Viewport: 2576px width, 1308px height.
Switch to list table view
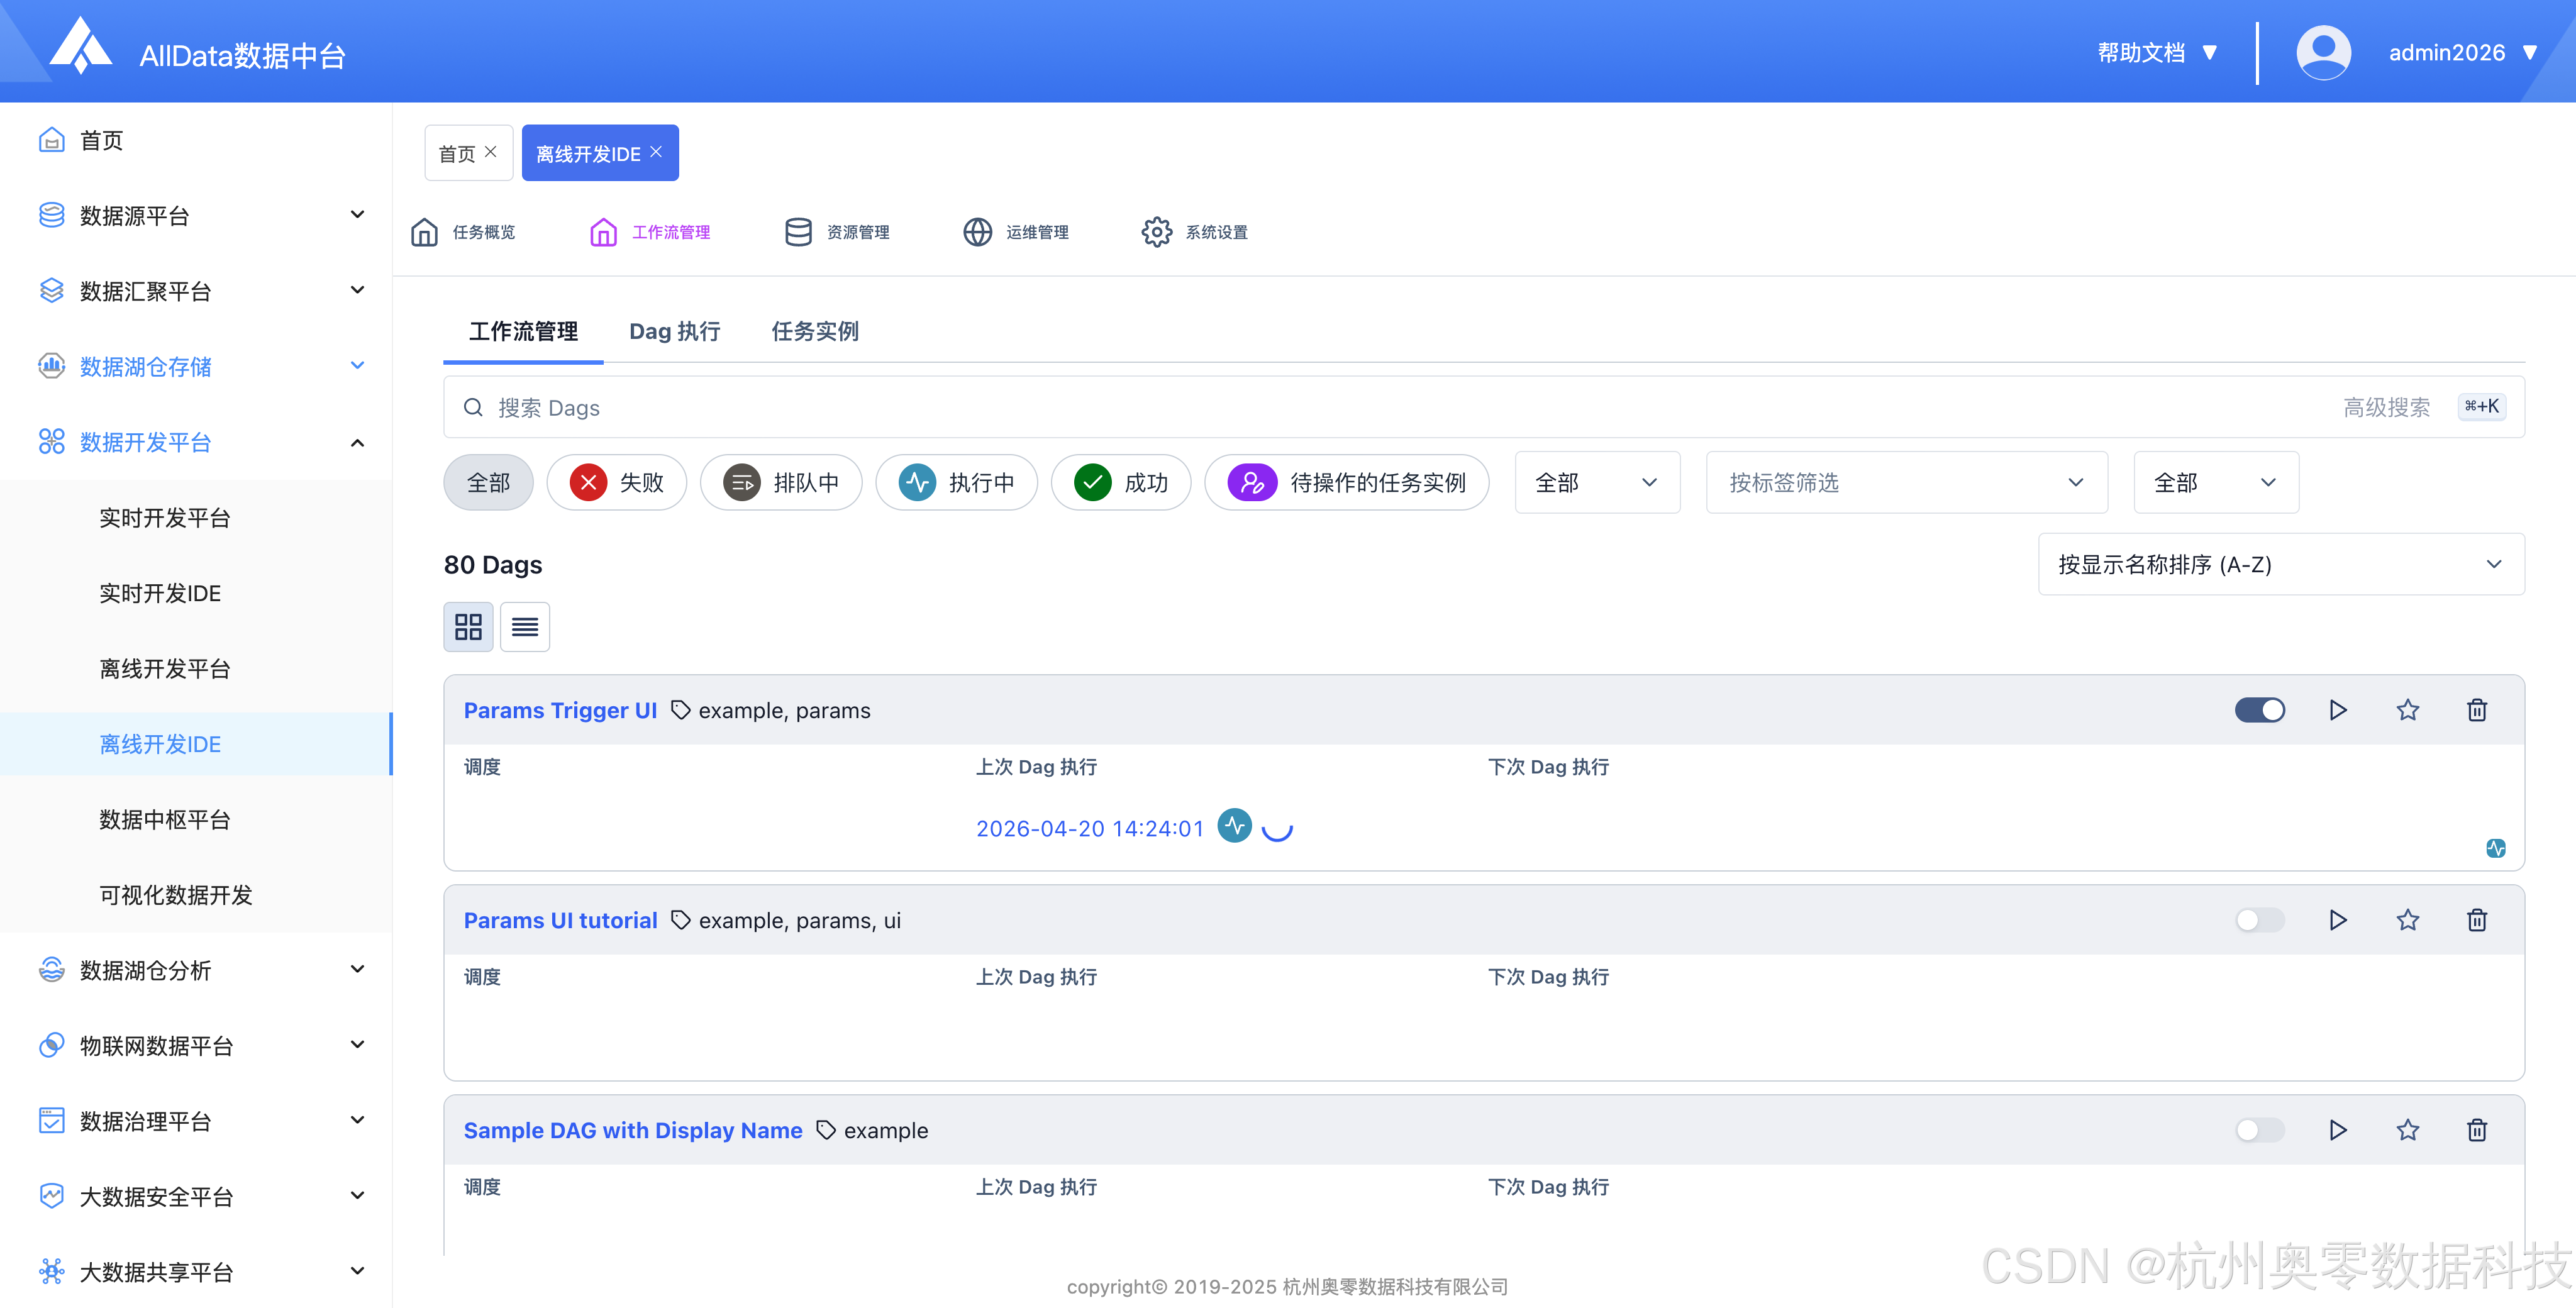tap(525, 627)
